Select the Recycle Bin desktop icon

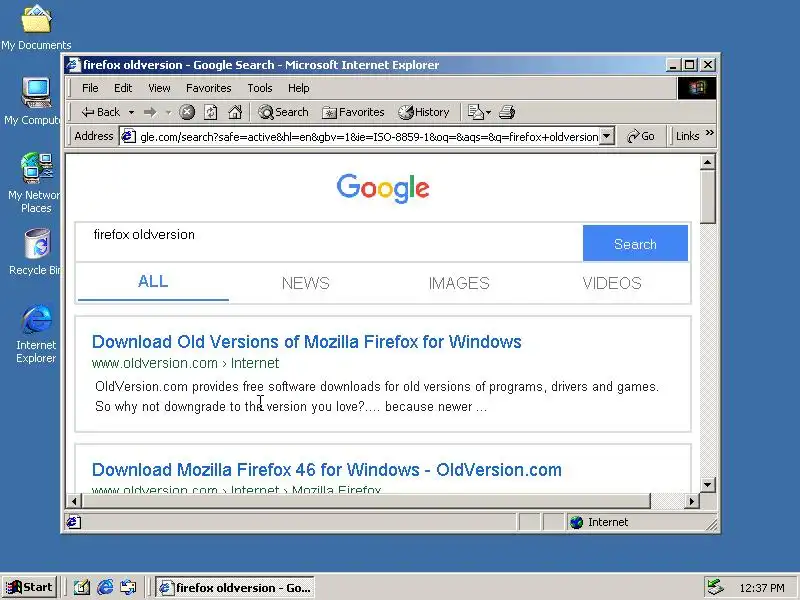pyautogui.click(x=35, y=252)
